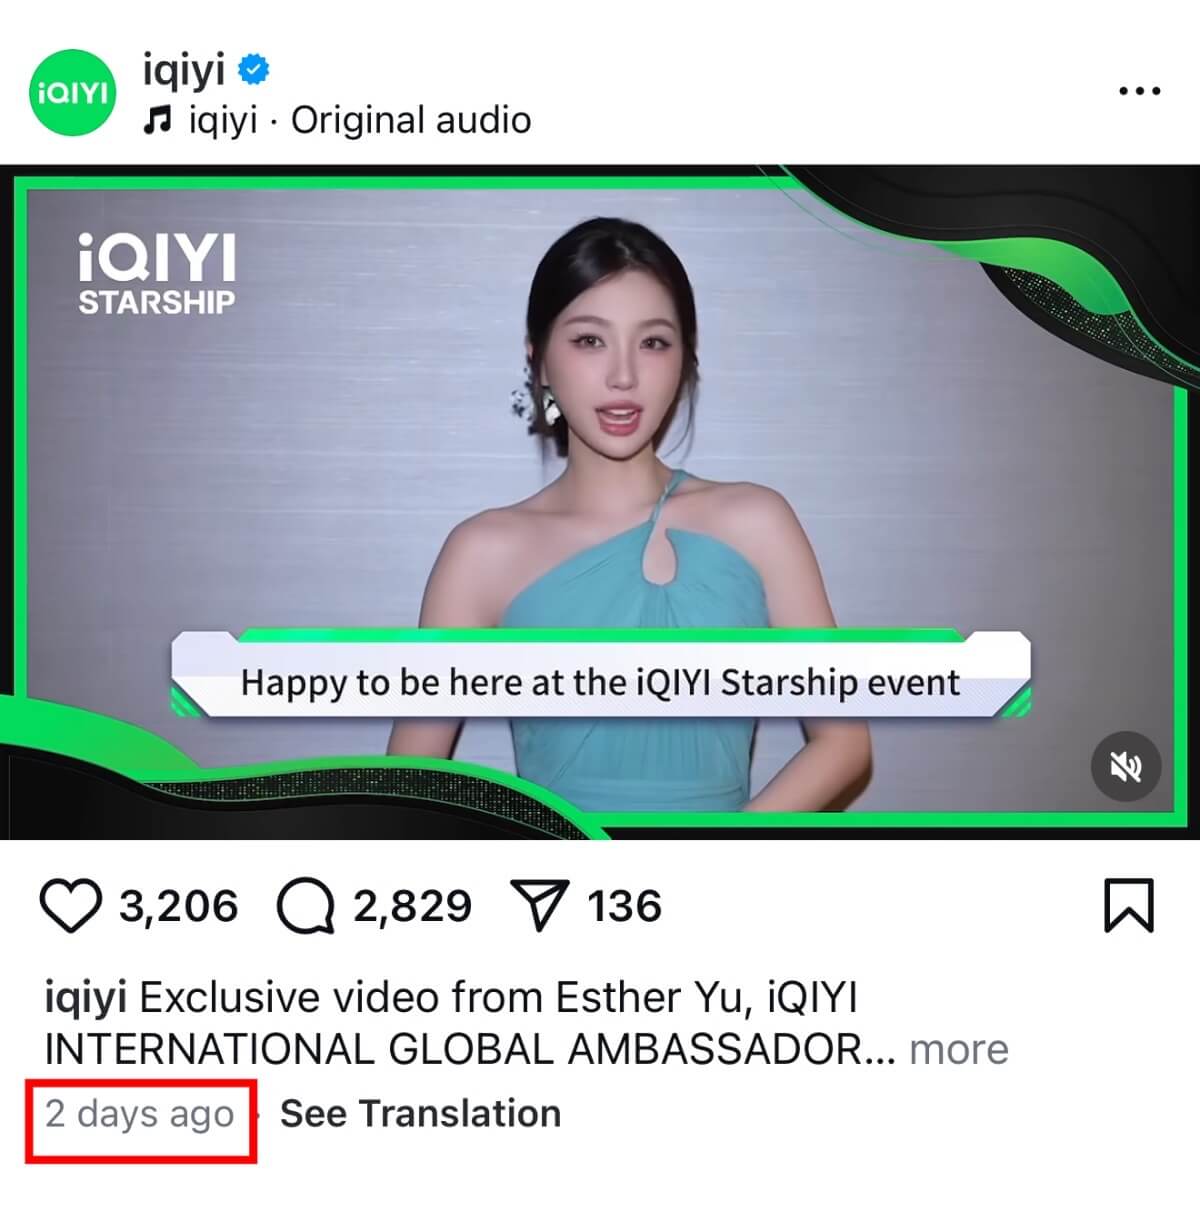1200x1212 pixels.
Task: Open comments via the speech bubble icon
Action: 305,906
